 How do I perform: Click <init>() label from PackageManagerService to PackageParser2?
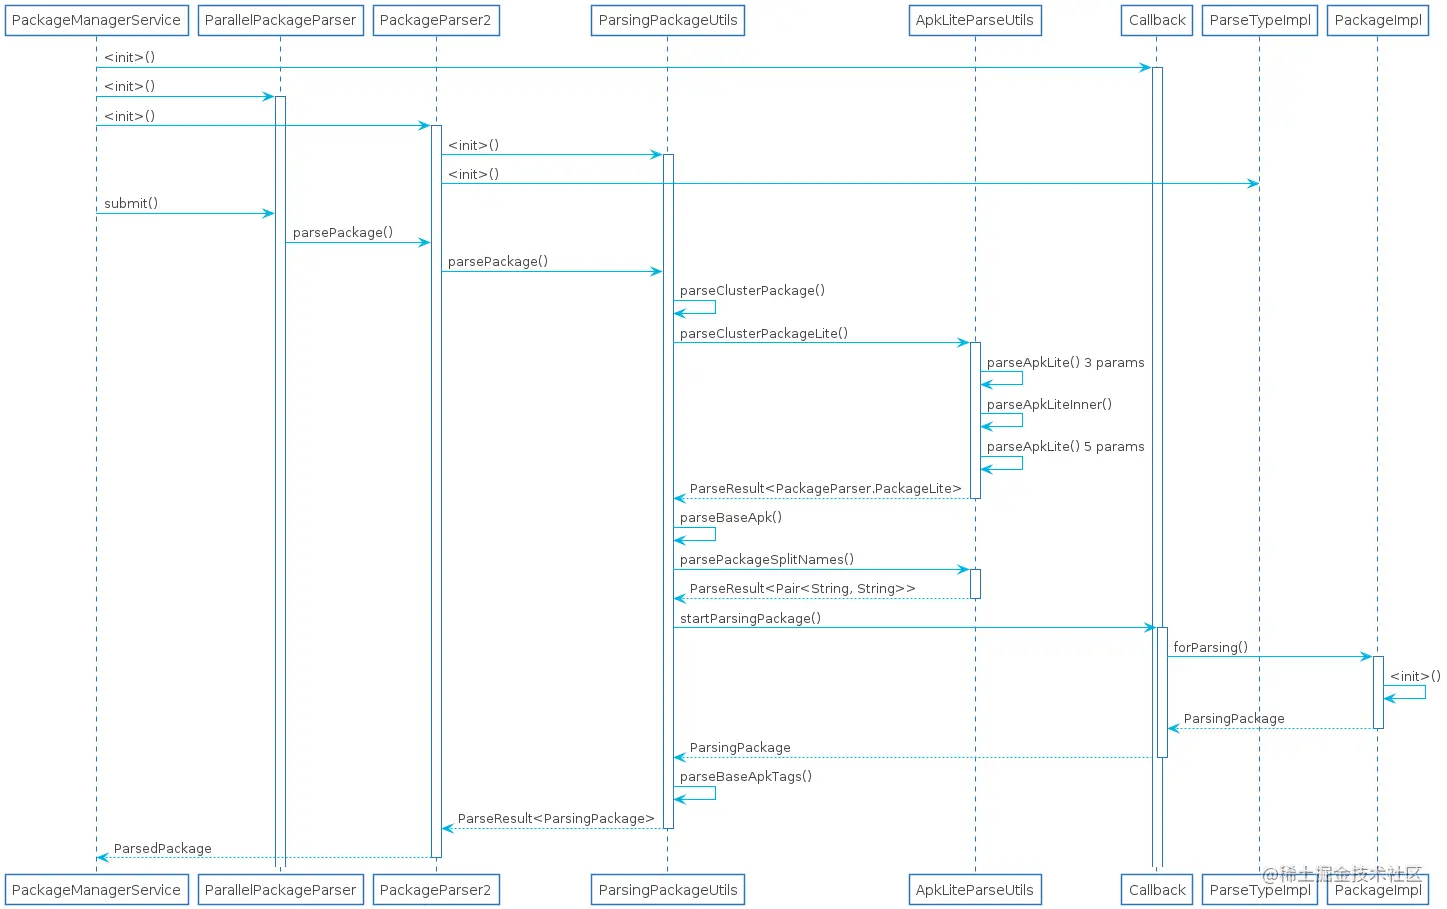pos(130,116)
